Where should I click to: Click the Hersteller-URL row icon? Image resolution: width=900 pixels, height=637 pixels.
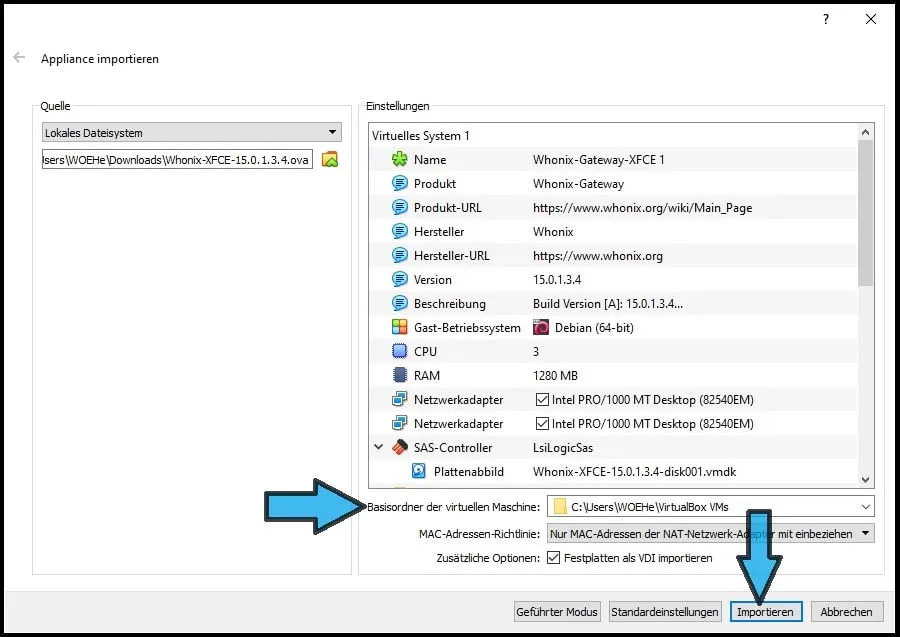399,255
